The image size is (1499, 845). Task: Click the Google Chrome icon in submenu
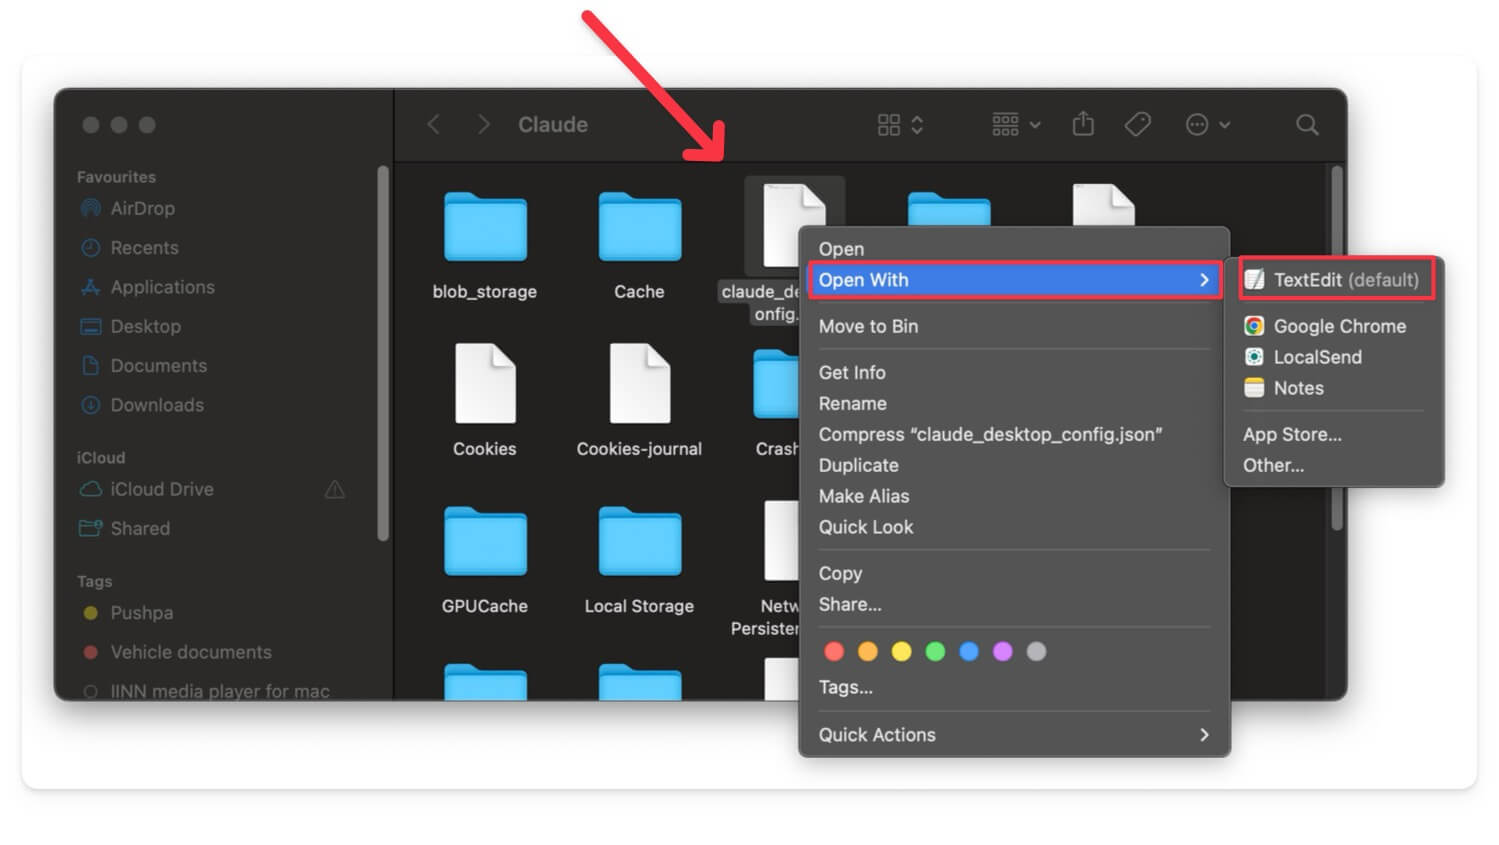pyautogui.click(x=1254, y=326)
